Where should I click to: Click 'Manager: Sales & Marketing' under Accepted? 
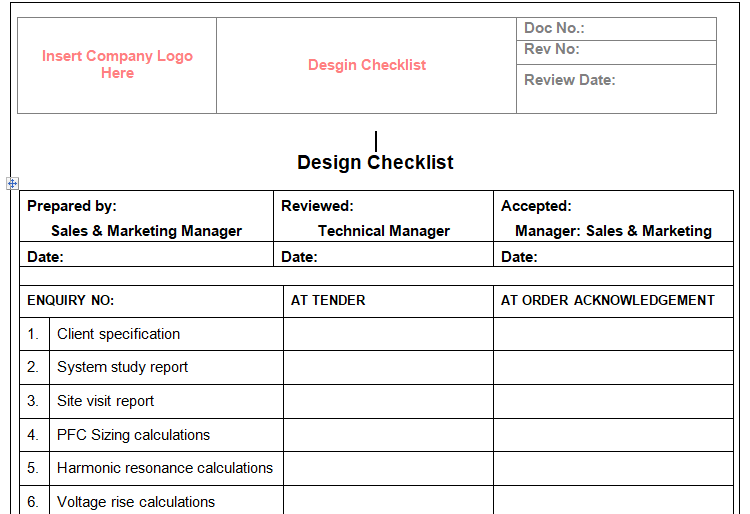613,231
